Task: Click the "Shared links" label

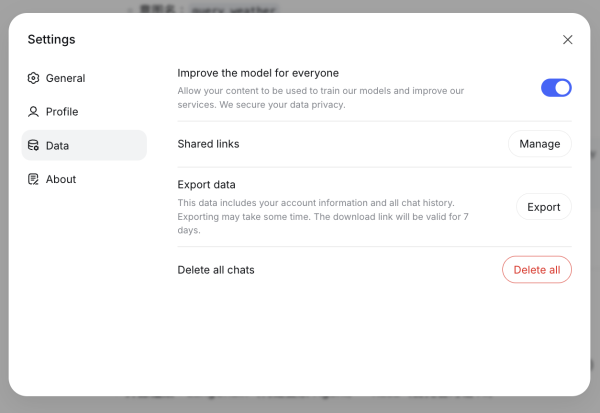Action: point(208,144)
